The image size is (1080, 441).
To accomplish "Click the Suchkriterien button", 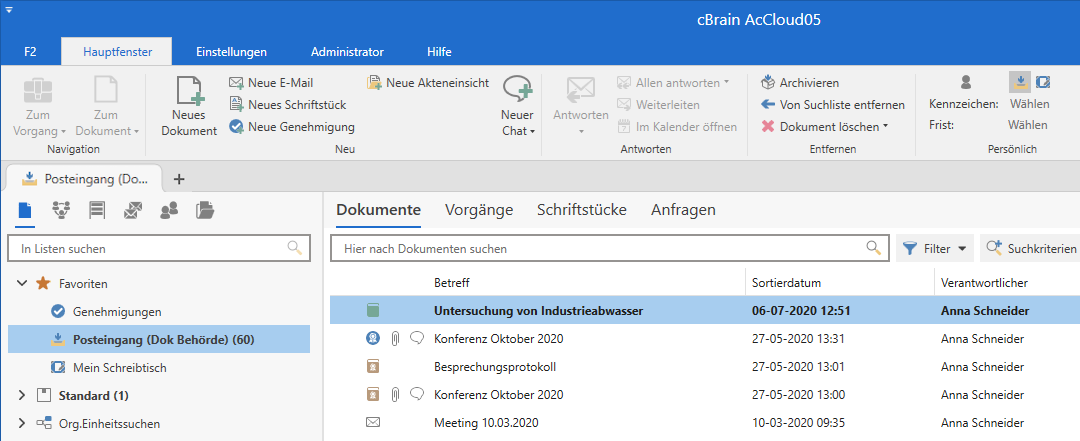I will tap(1031, 248).
